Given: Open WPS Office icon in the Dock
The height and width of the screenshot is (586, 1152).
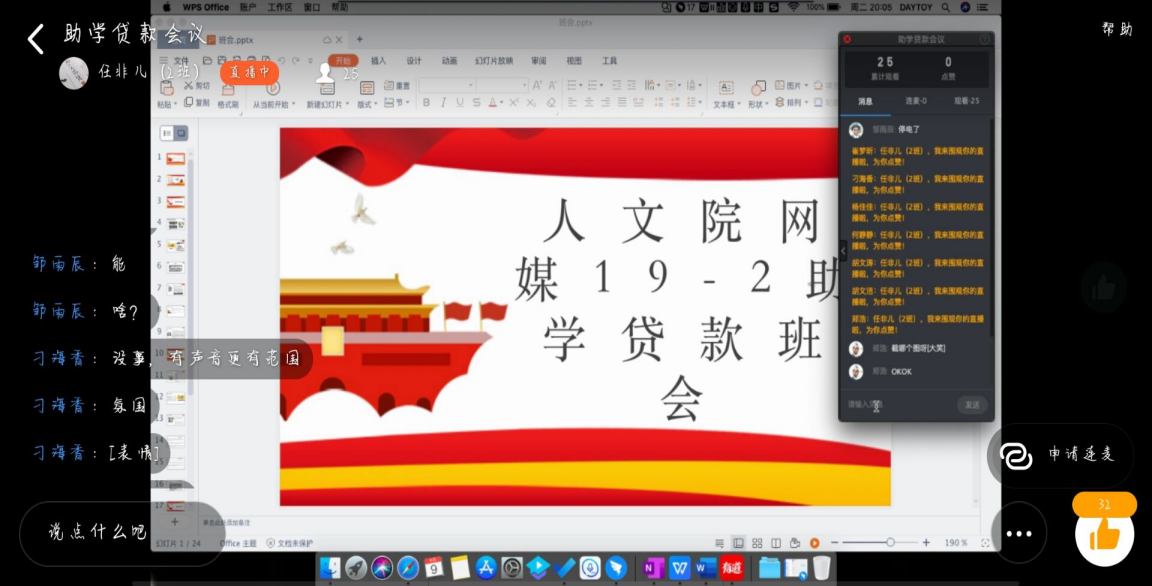Looking at the screenshot, I should (x=680, y=568).
